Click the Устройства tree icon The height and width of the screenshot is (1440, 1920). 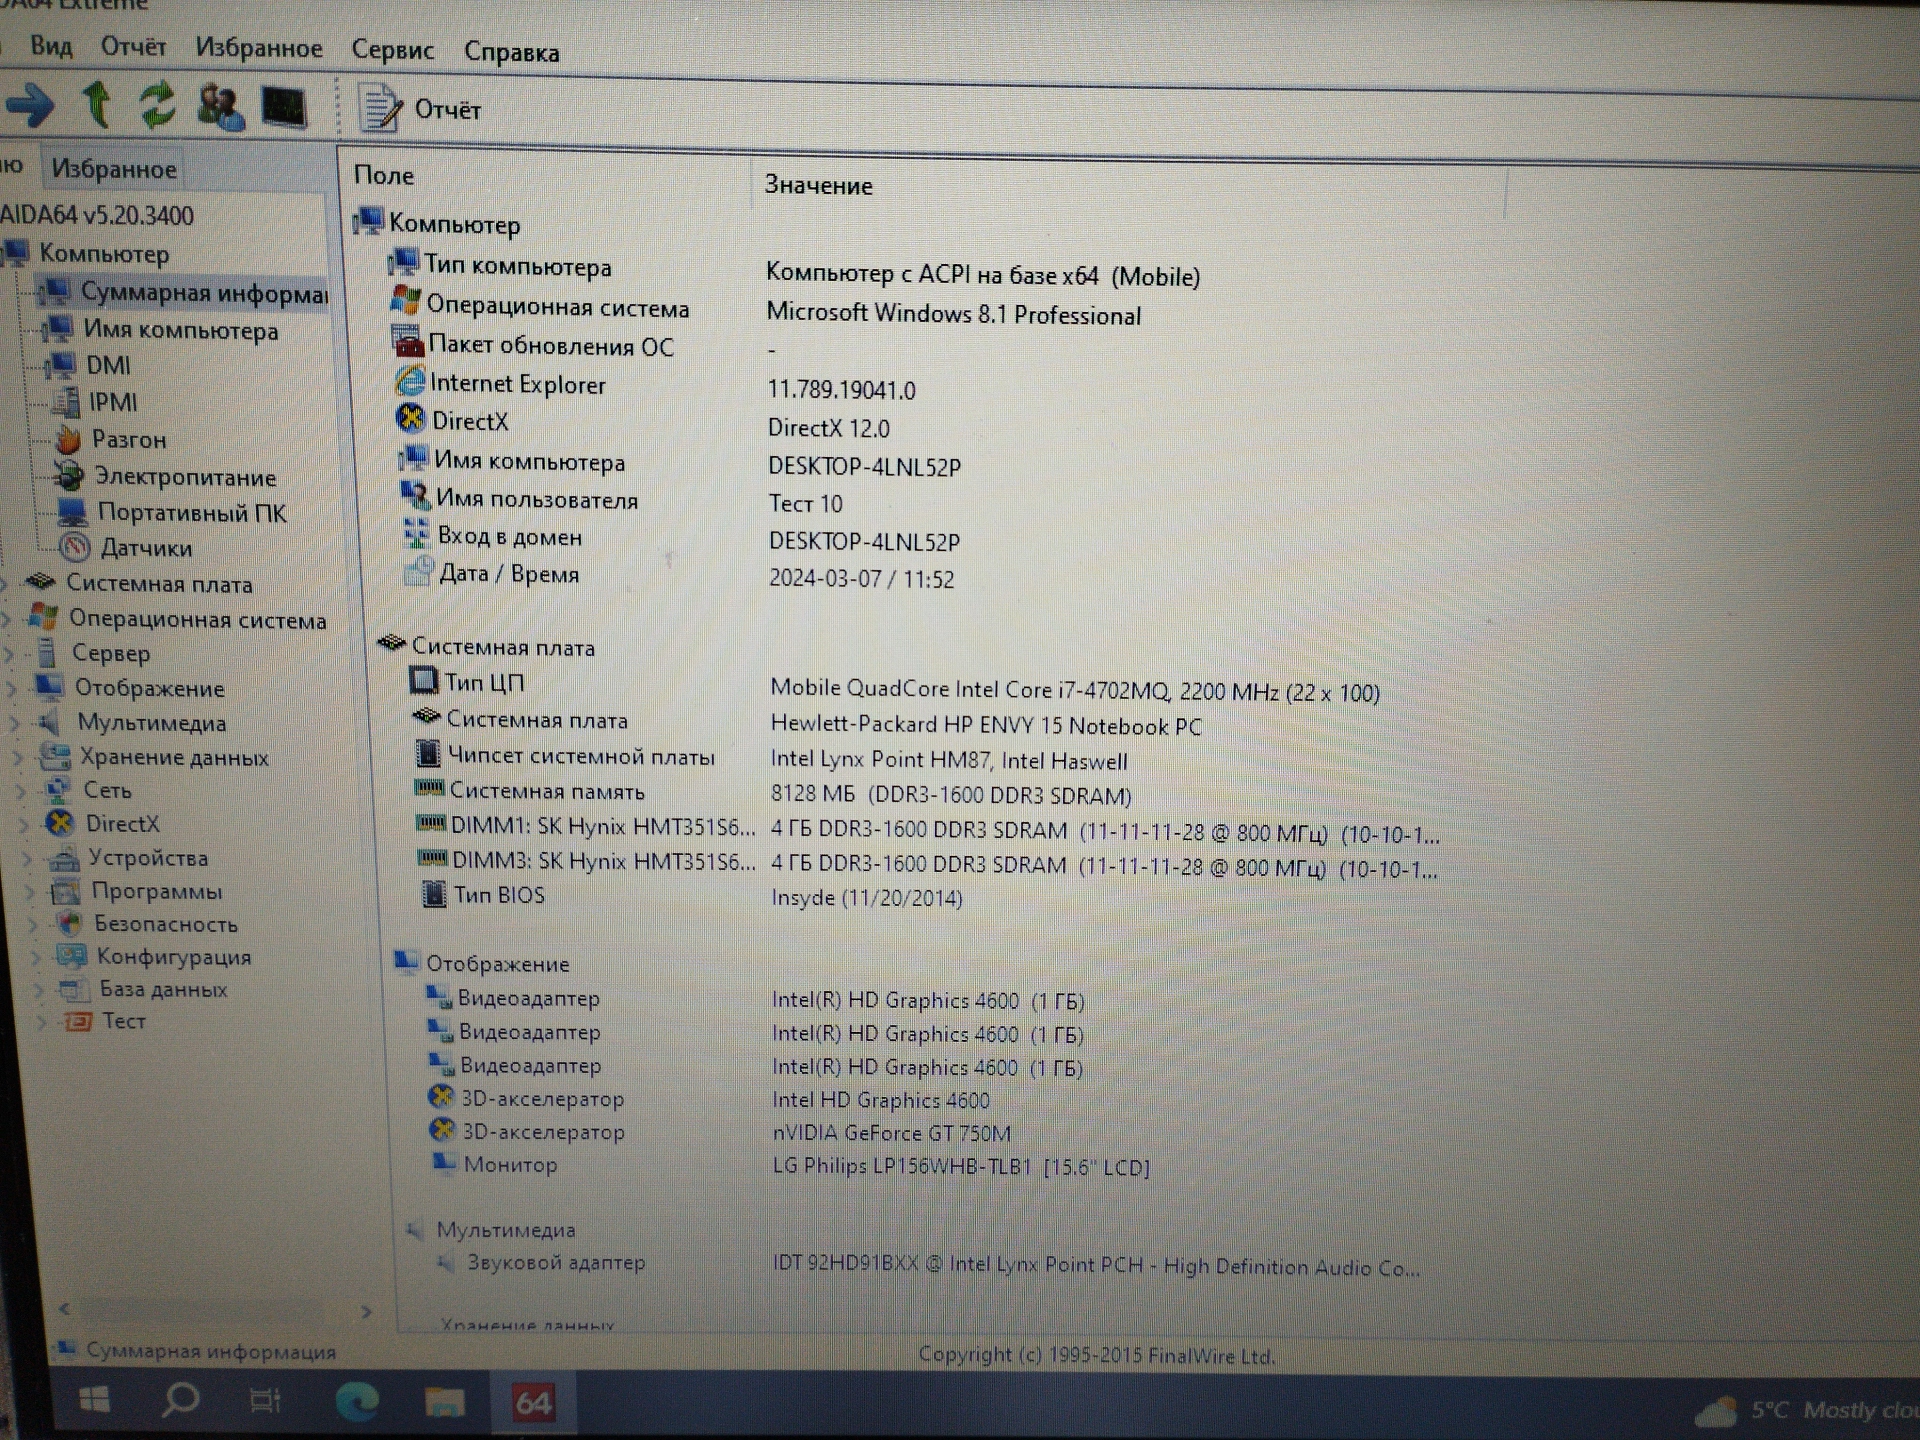(64, 858)
